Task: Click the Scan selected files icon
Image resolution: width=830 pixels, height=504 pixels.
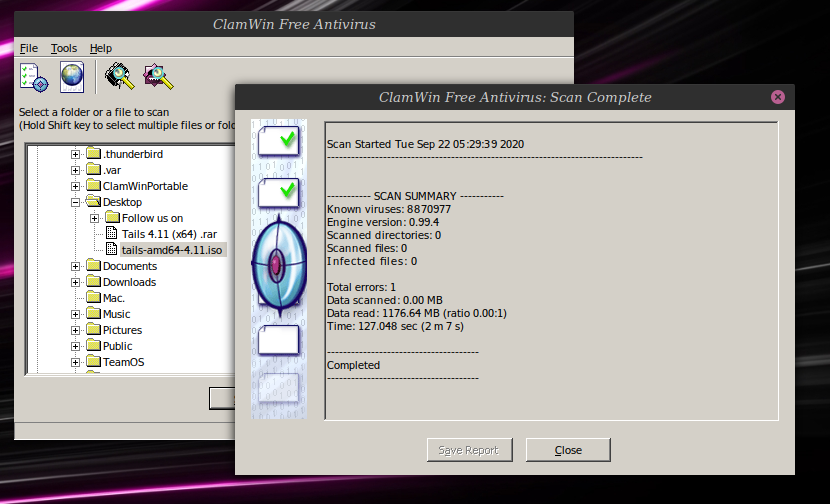Action: (x=158, y=77)
